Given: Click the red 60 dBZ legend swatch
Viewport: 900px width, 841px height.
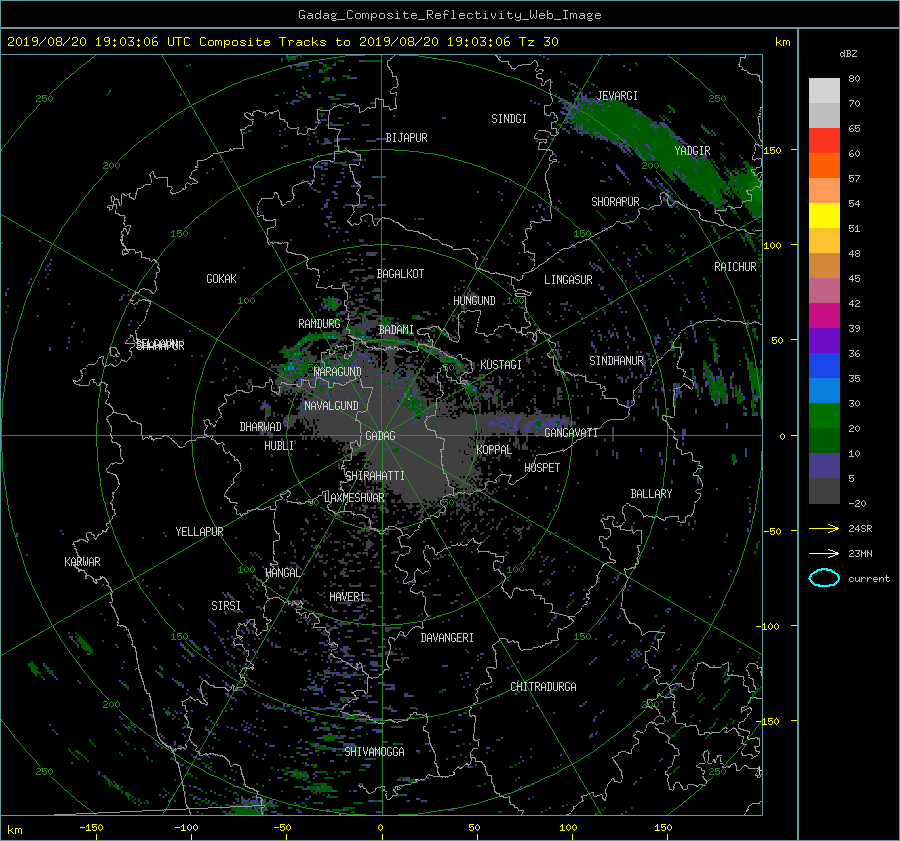Looking at the screenshot, I should [824, 140].
